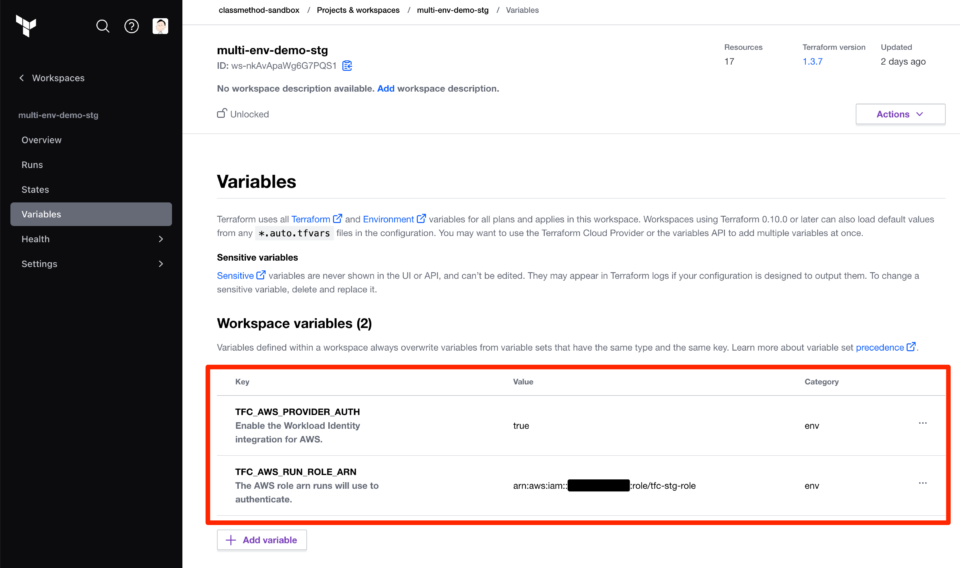Click the user avatar picture
The width and height of the screenshot is (960, 568).
pos(160,26)
